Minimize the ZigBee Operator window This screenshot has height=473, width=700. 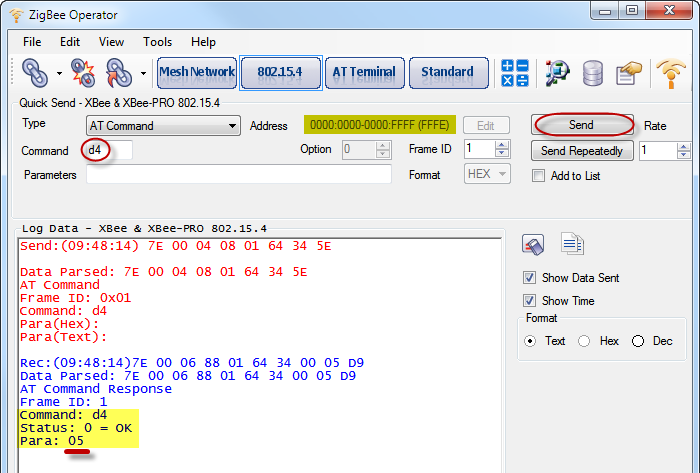click(605, 11)
